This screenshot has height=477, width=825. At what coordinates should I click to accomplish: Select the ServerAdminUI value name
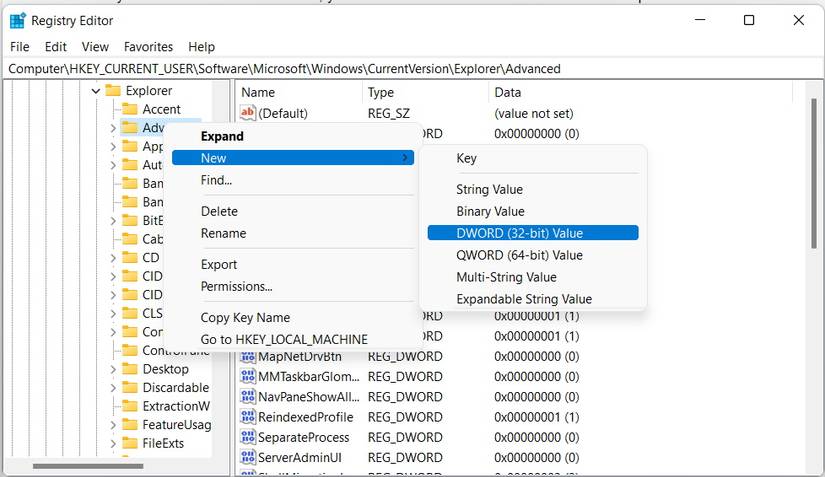click(x=299, y=458)
